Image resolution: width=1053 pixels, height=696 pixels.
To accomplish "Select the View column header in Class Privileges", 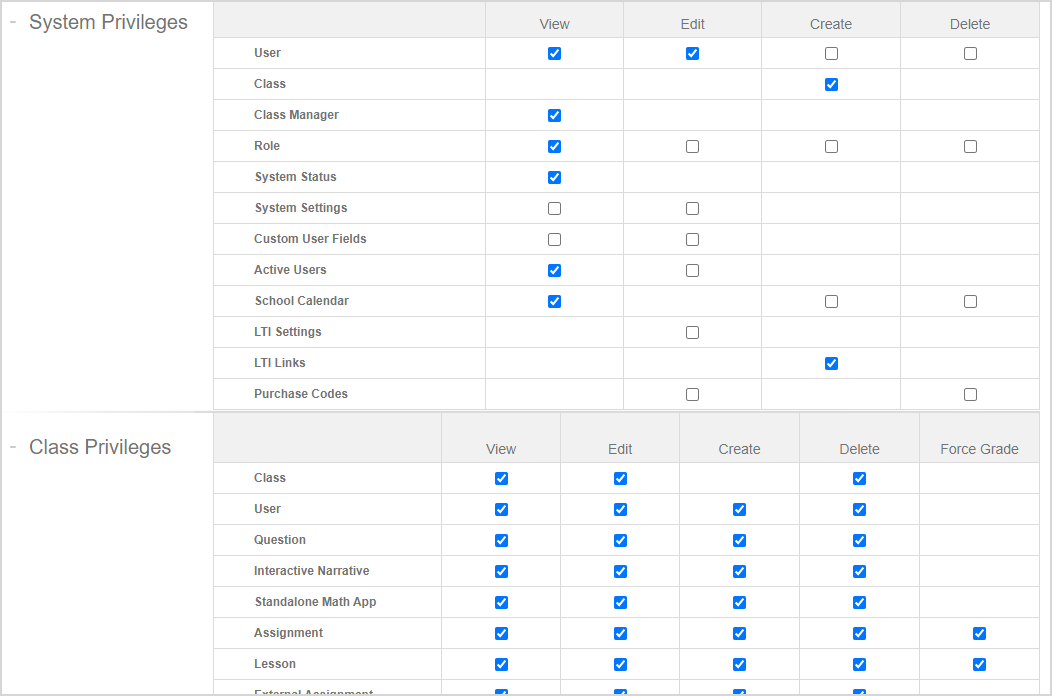I will [x=500, y=448].
